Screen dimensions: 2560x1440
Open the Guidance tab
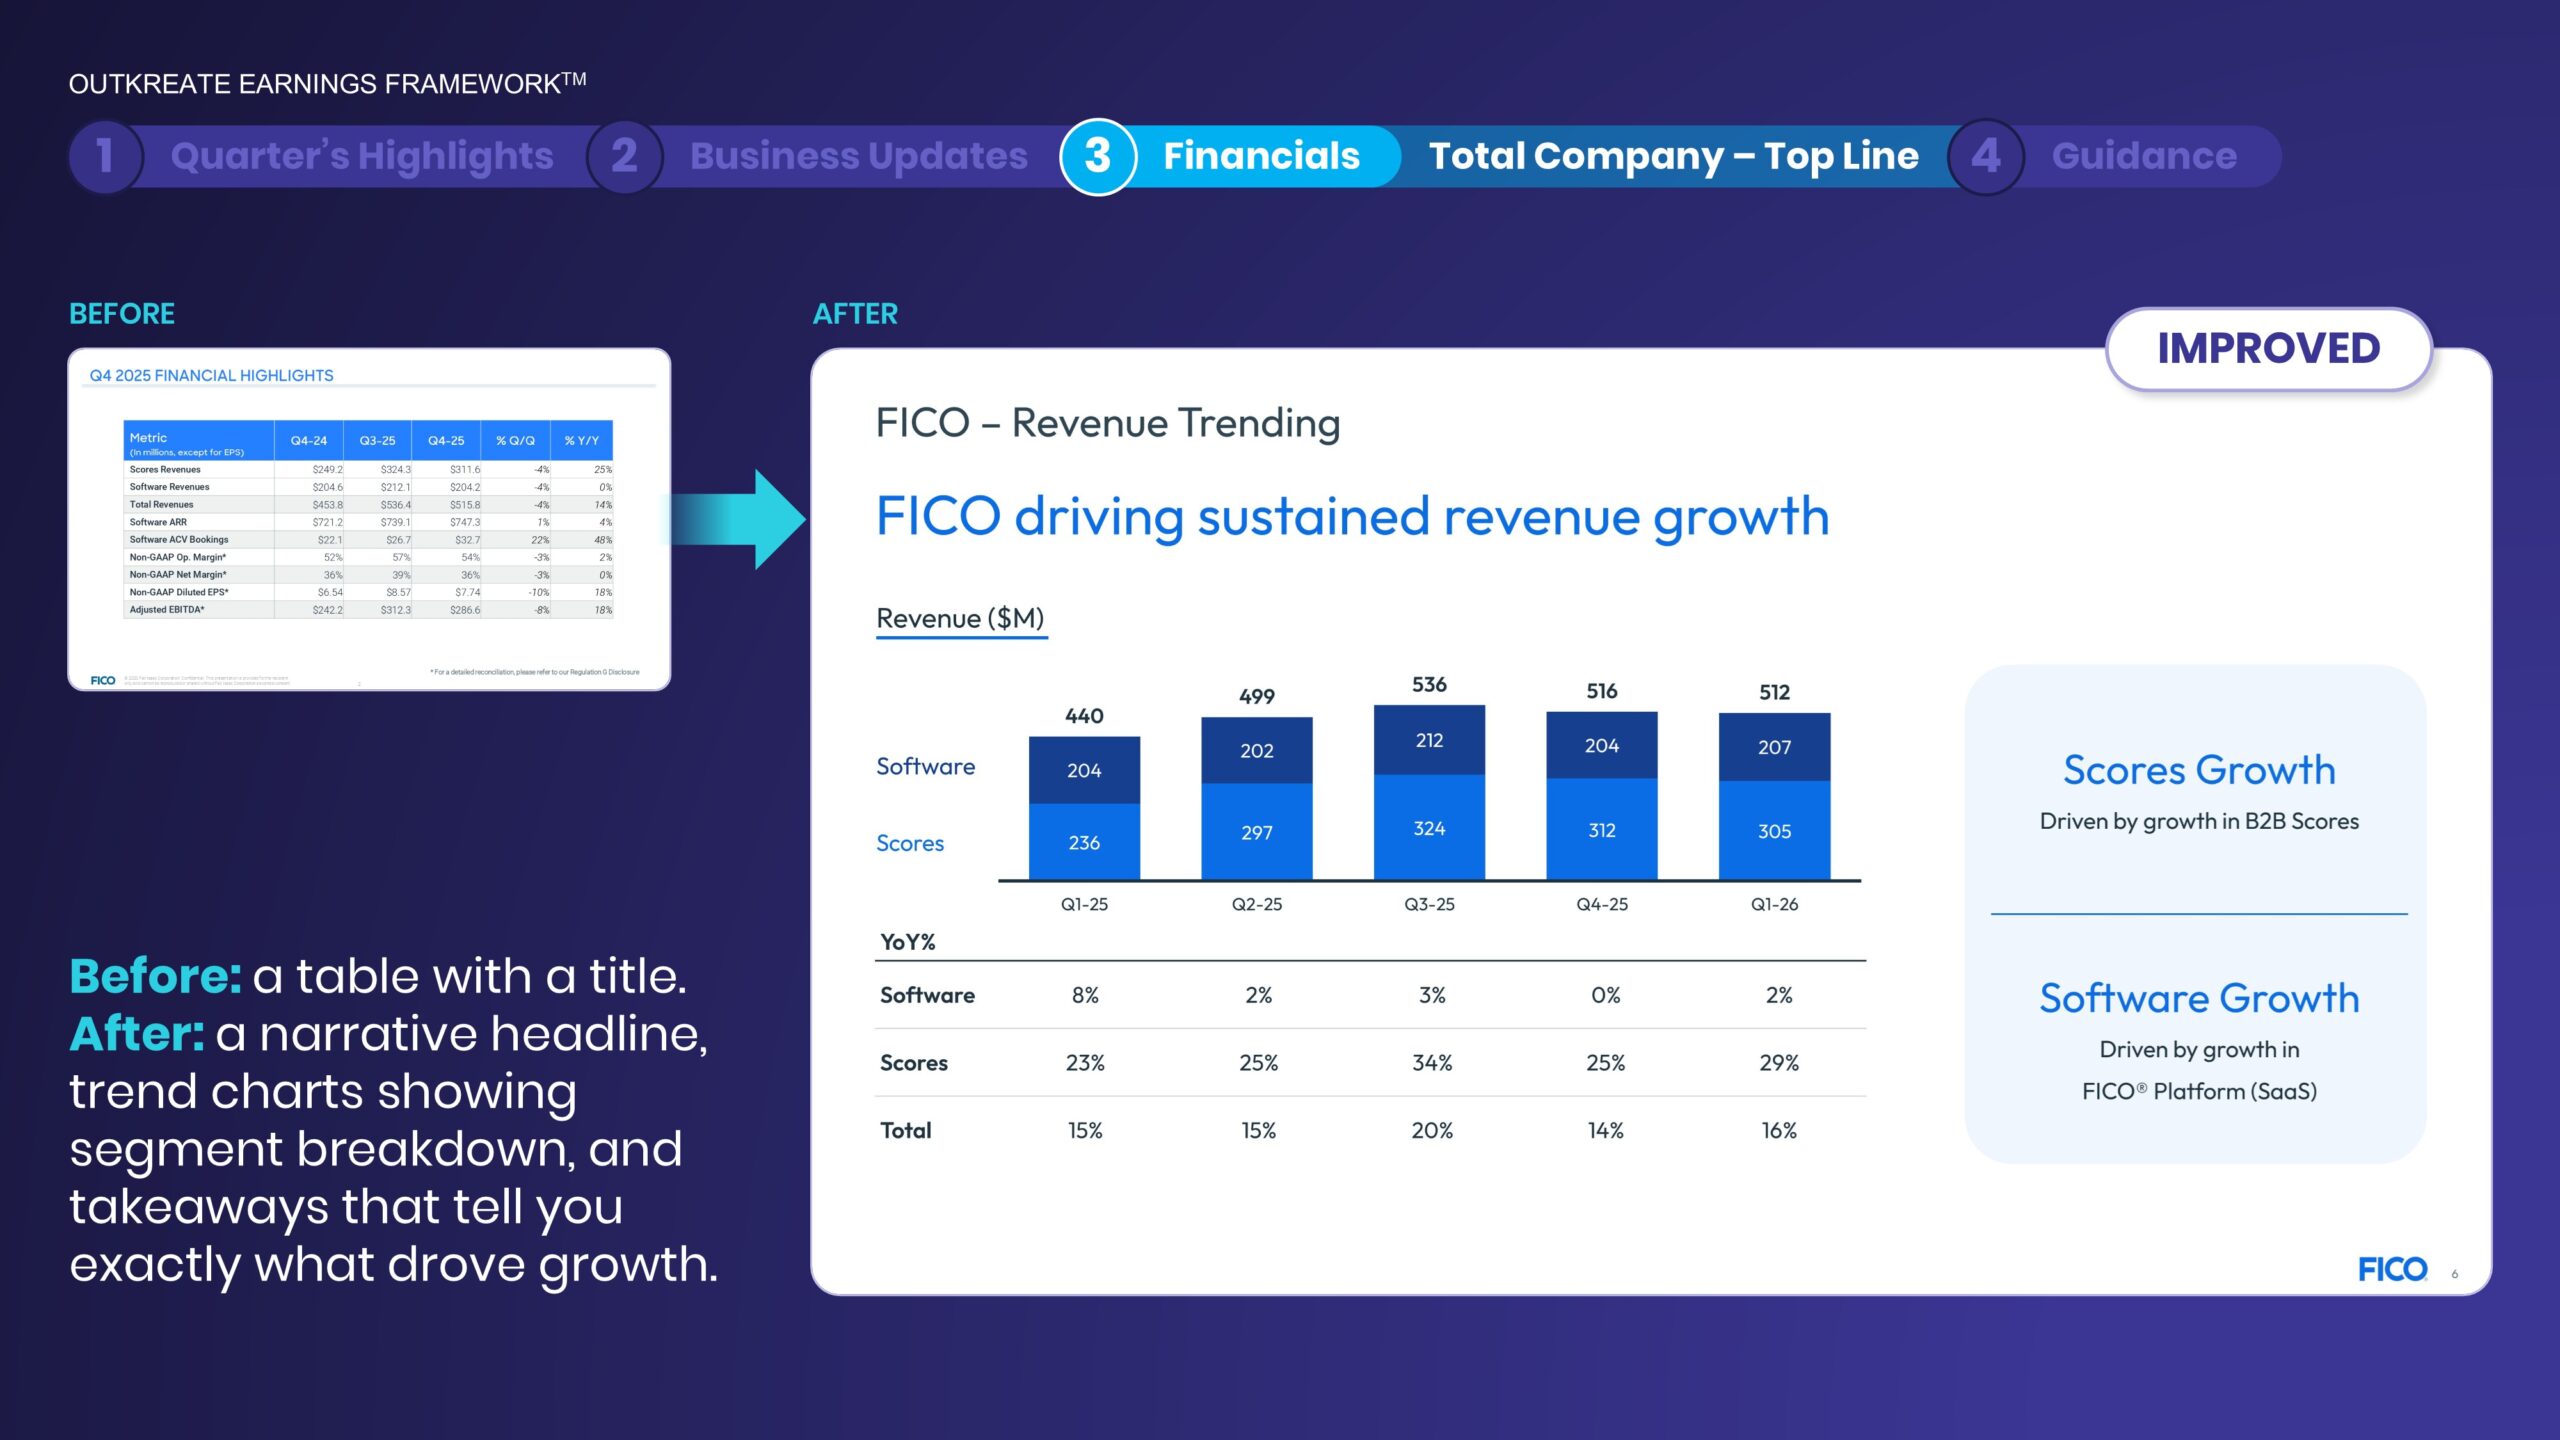[2144, 157]
